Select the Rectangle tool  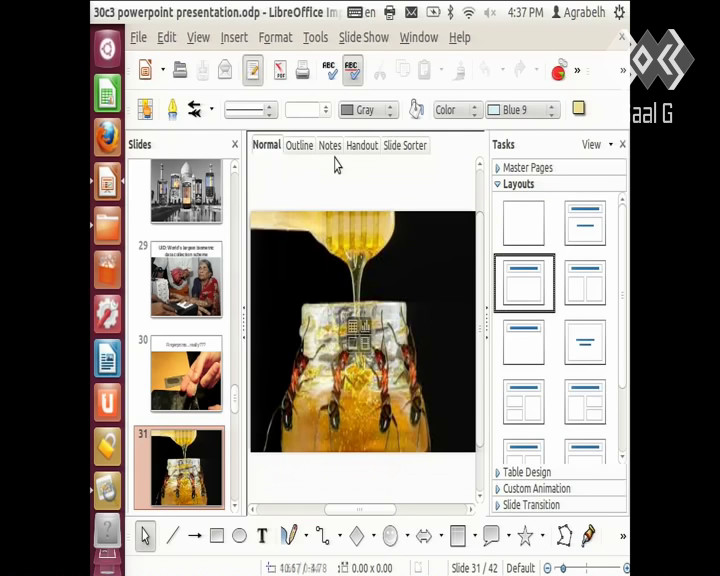pos(217,536)
